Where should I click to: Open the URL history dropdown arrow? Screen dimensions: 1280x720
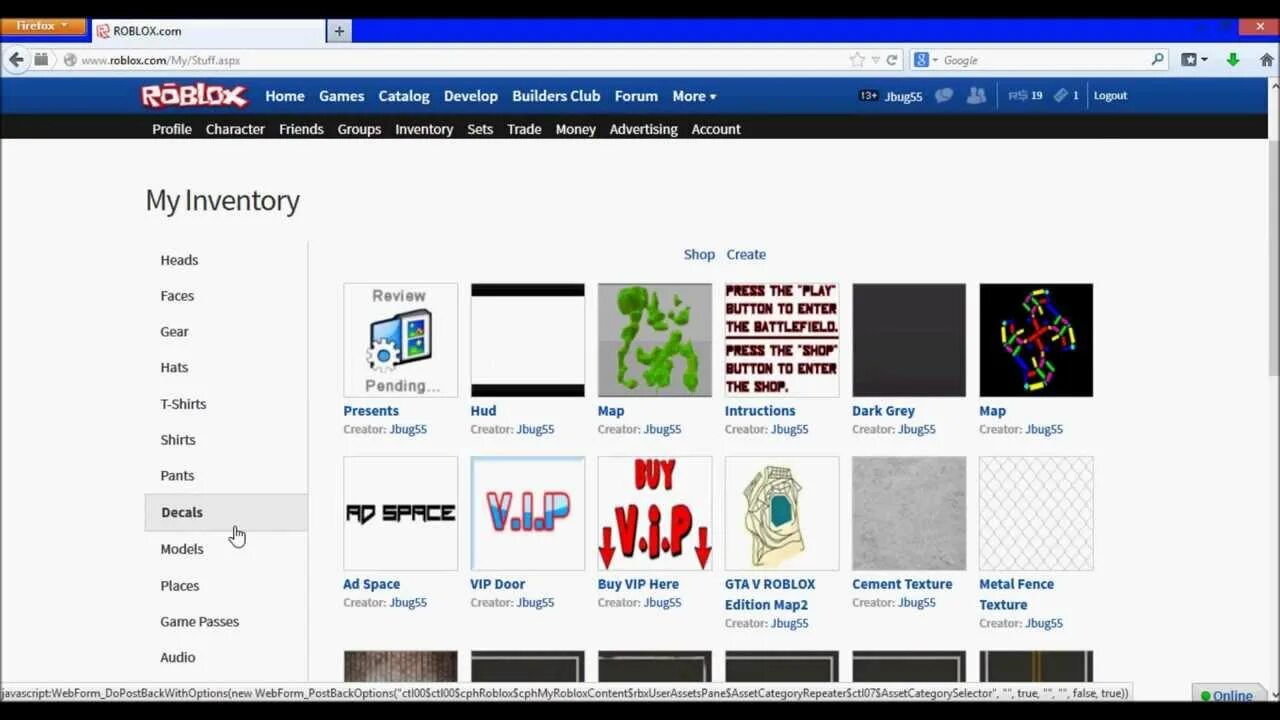[x=875, y=60]
